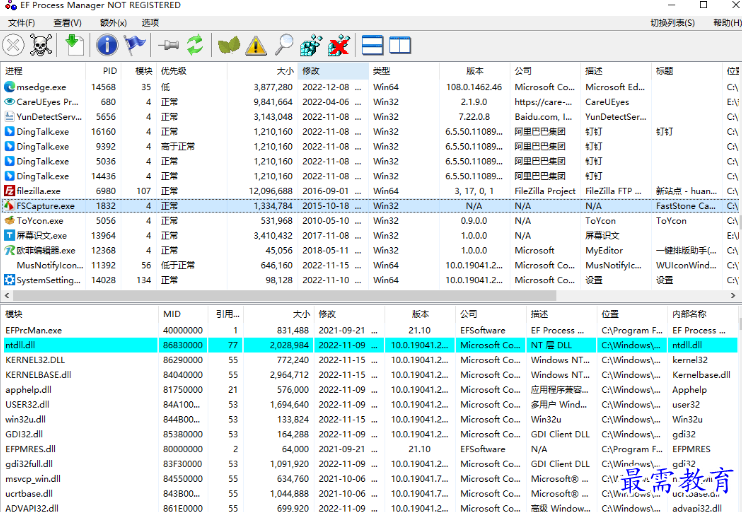Click the left arrow of horizontal scrollbar

7,295
